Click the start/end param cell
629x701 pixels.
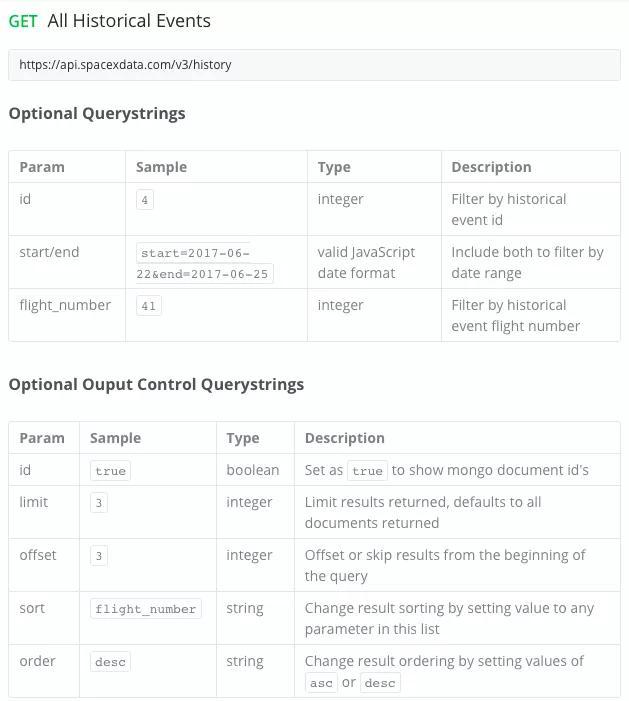(x=49, y=252)
